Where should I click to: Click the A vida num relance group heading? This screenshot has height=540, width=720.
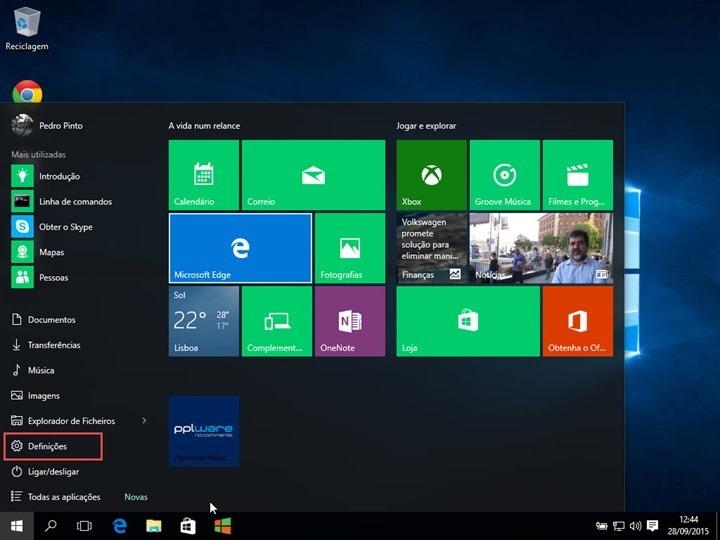pyautogui.click(x=204, y=126)
